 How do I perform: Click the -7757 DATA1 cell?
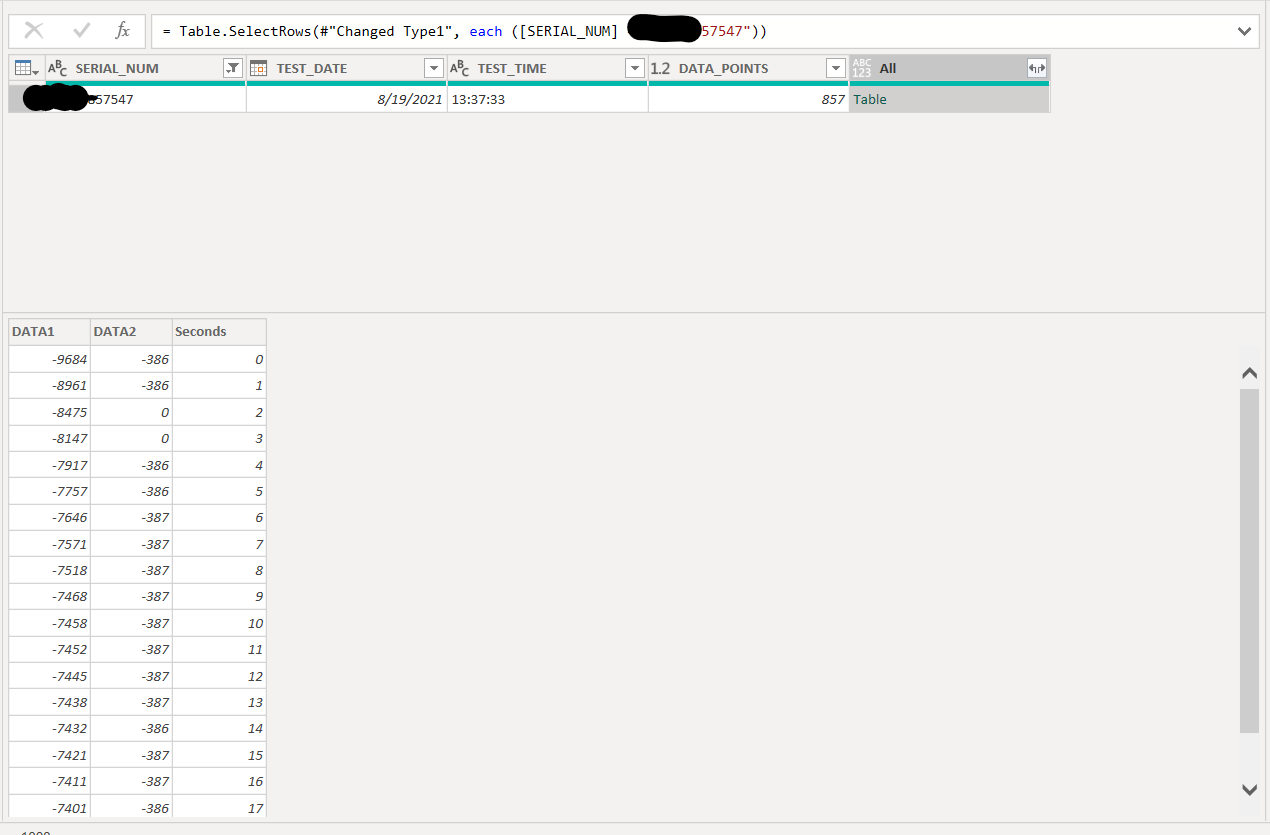coord(49,491)
